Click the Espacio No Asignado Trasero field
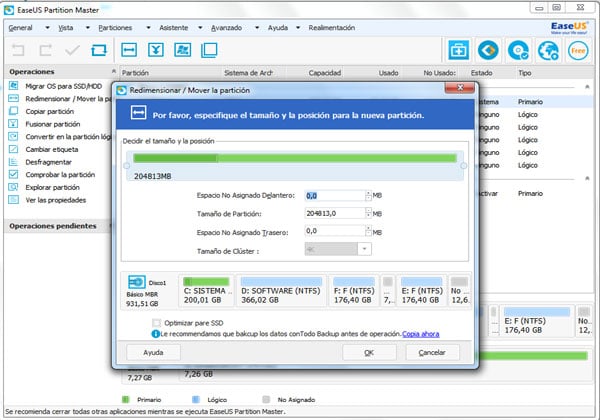 coord(335,231)
